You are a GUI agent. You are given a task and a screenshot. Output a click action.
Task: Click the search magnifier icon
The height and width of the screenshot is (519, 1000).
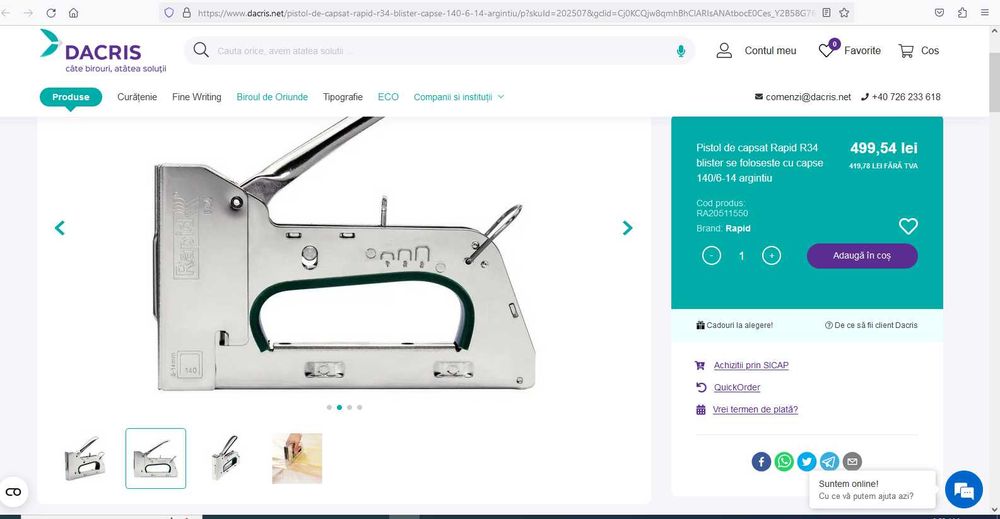pos(201,50)
